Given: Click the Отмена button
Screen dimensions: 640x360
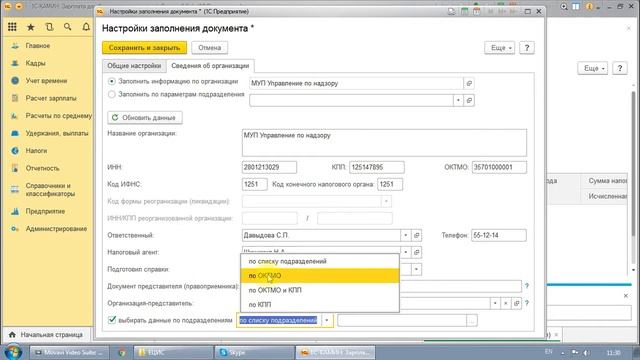Looking at the screenshot, I should tap(209, 48).
